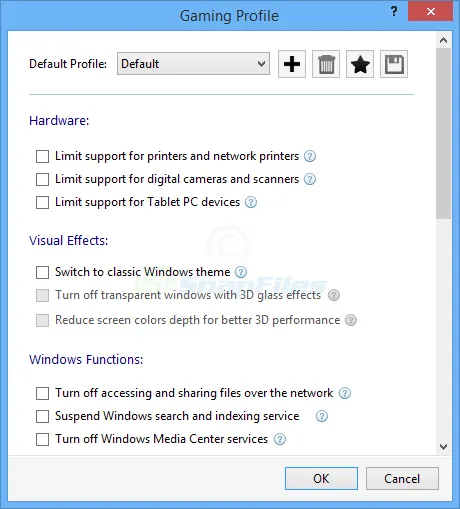Open help for printers and network printers option
The height and width of the screenshot is (509, 460).
click(x=310, y=156)
